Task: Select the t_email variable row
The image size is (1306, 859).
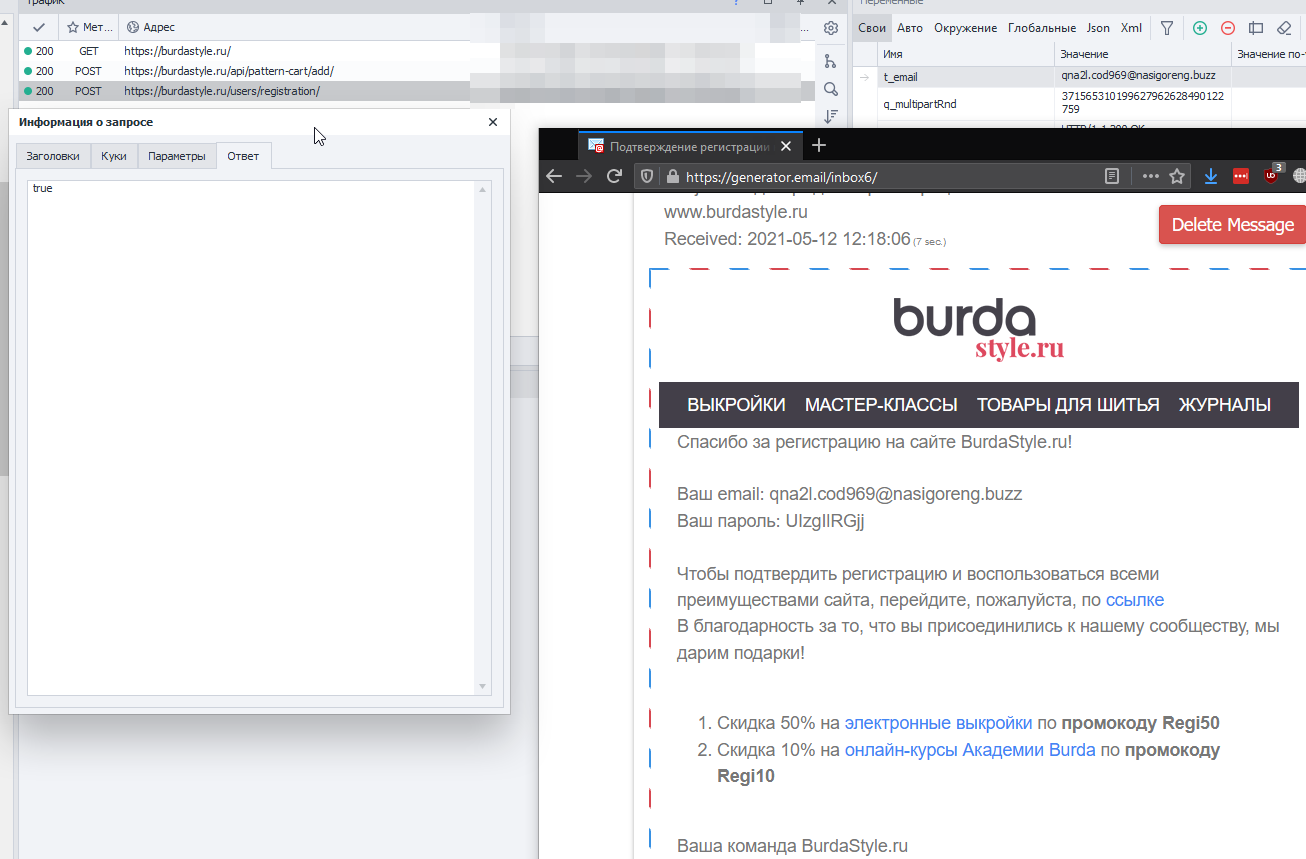Action: [x=1079, y=76]
